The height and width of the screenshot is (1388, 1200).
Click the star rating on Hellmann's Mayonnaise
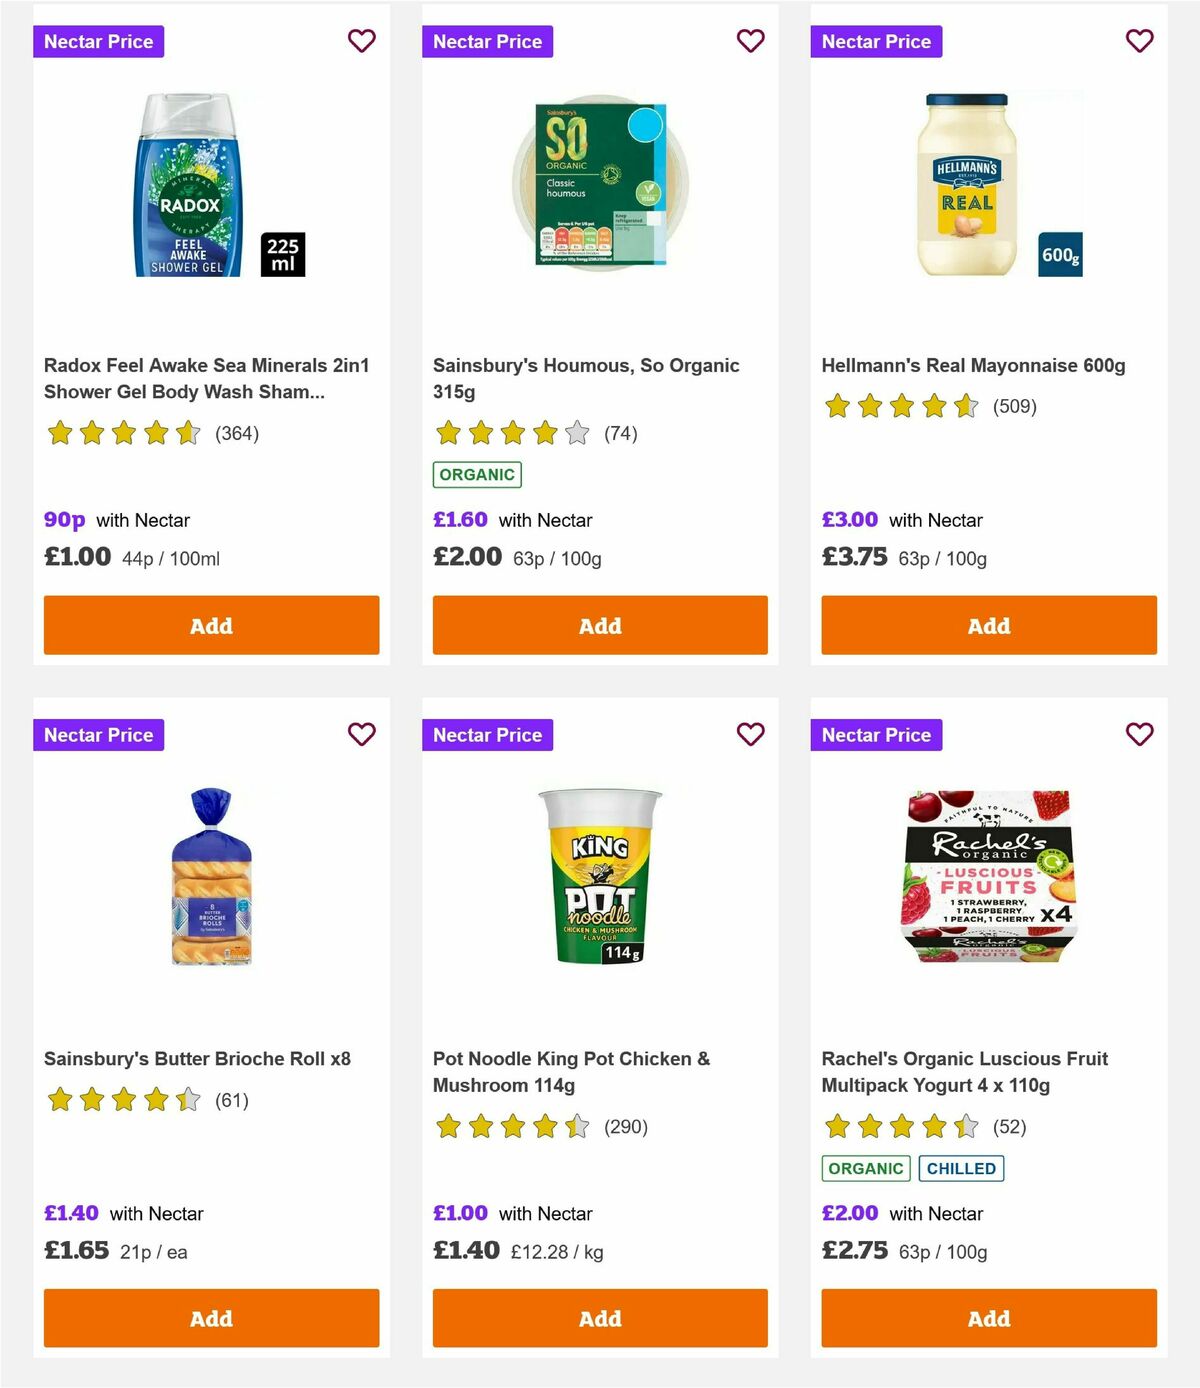coord(897,407)
